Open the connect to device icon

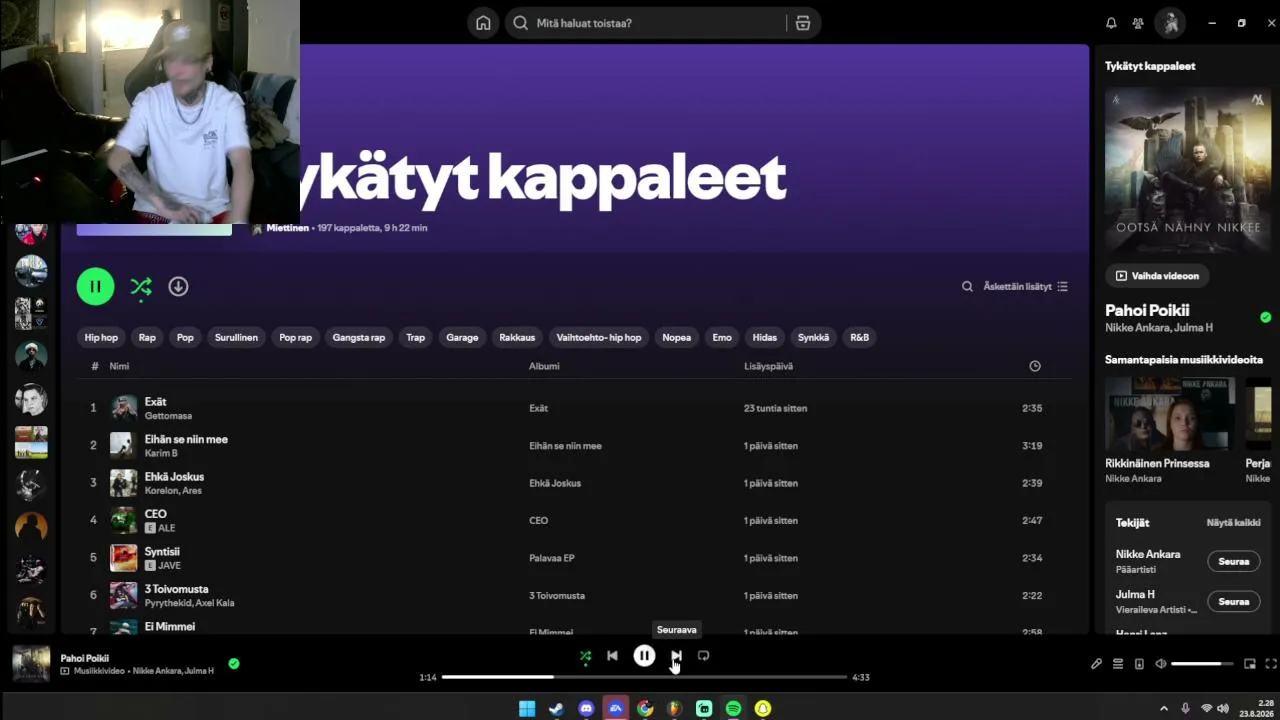(x=1139, y=664)
